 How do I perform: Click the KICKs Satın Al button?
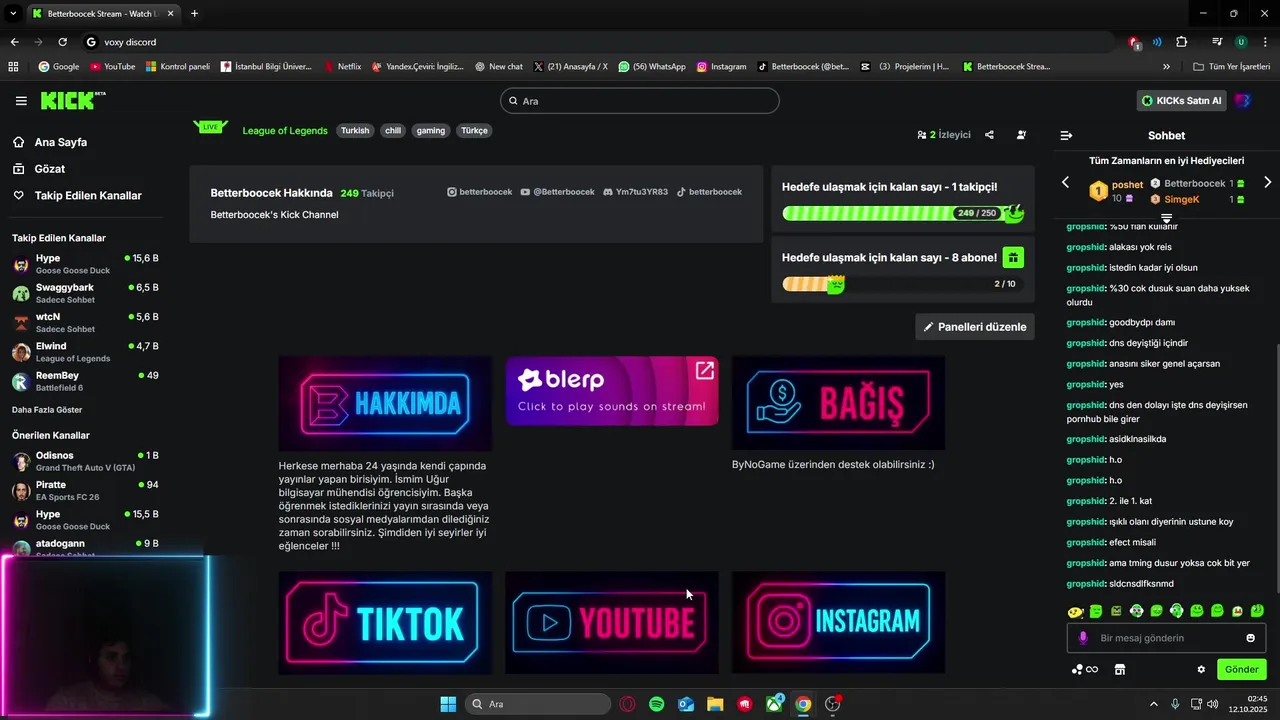(x=1182, y=100)
